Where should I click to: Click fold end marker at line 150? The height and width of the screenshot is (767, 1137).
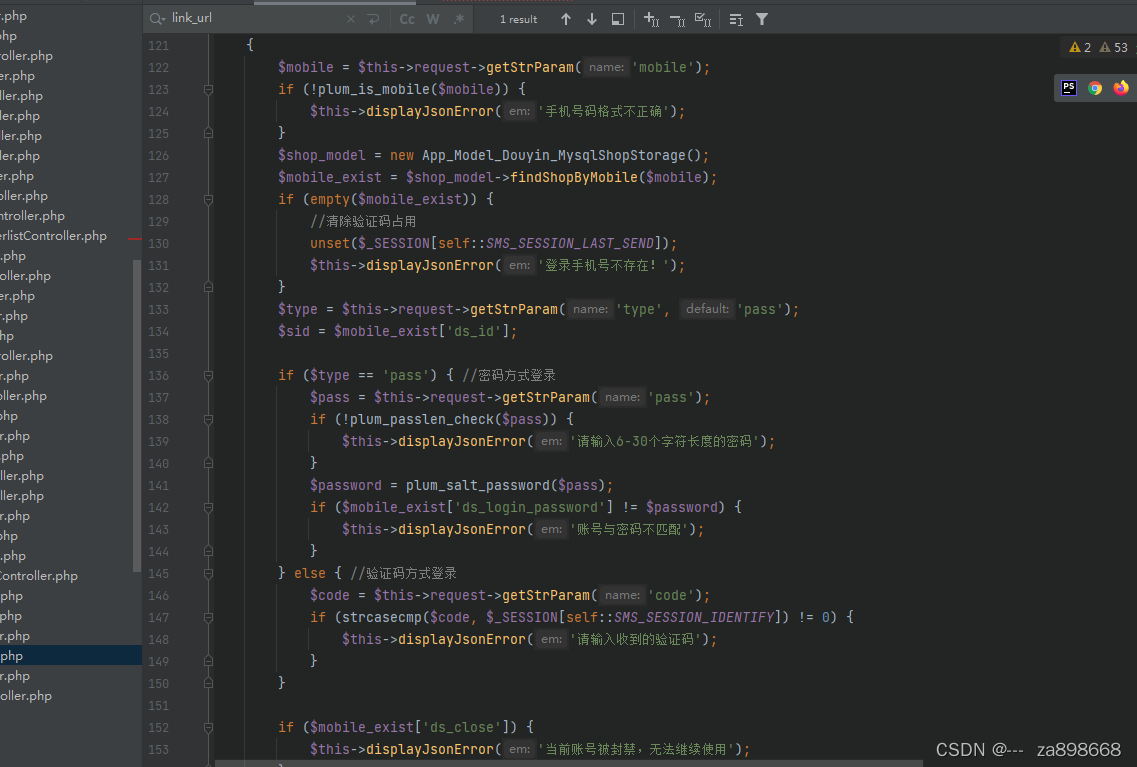(x=208, y=683)
